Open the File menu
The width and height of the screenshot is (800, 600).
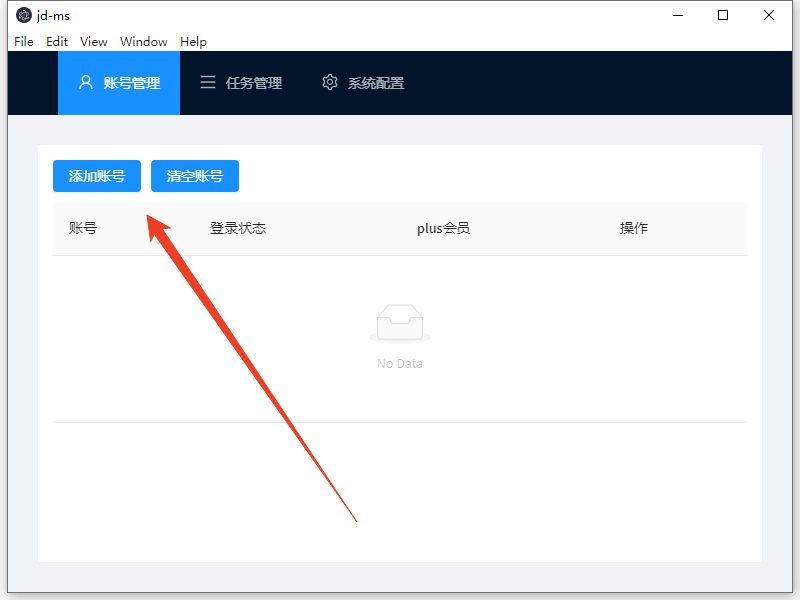click(24, 41)
